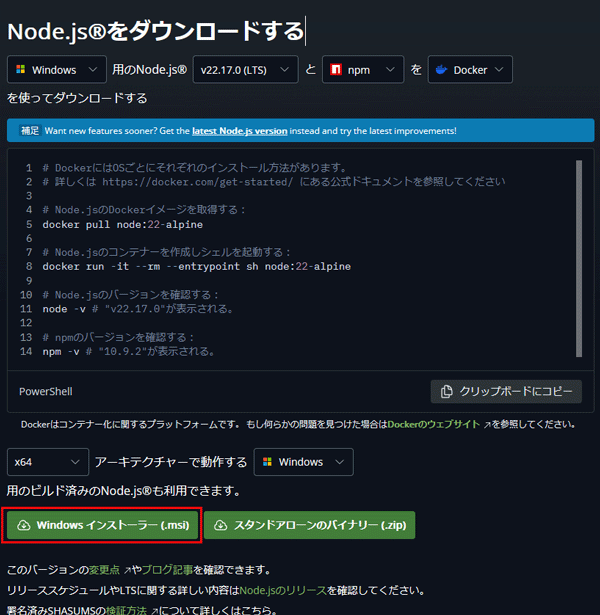Open the lower Windows platform dropdown
Image resolution: width=600 pixels, height=615 pixels.
(x=304, y=462)
